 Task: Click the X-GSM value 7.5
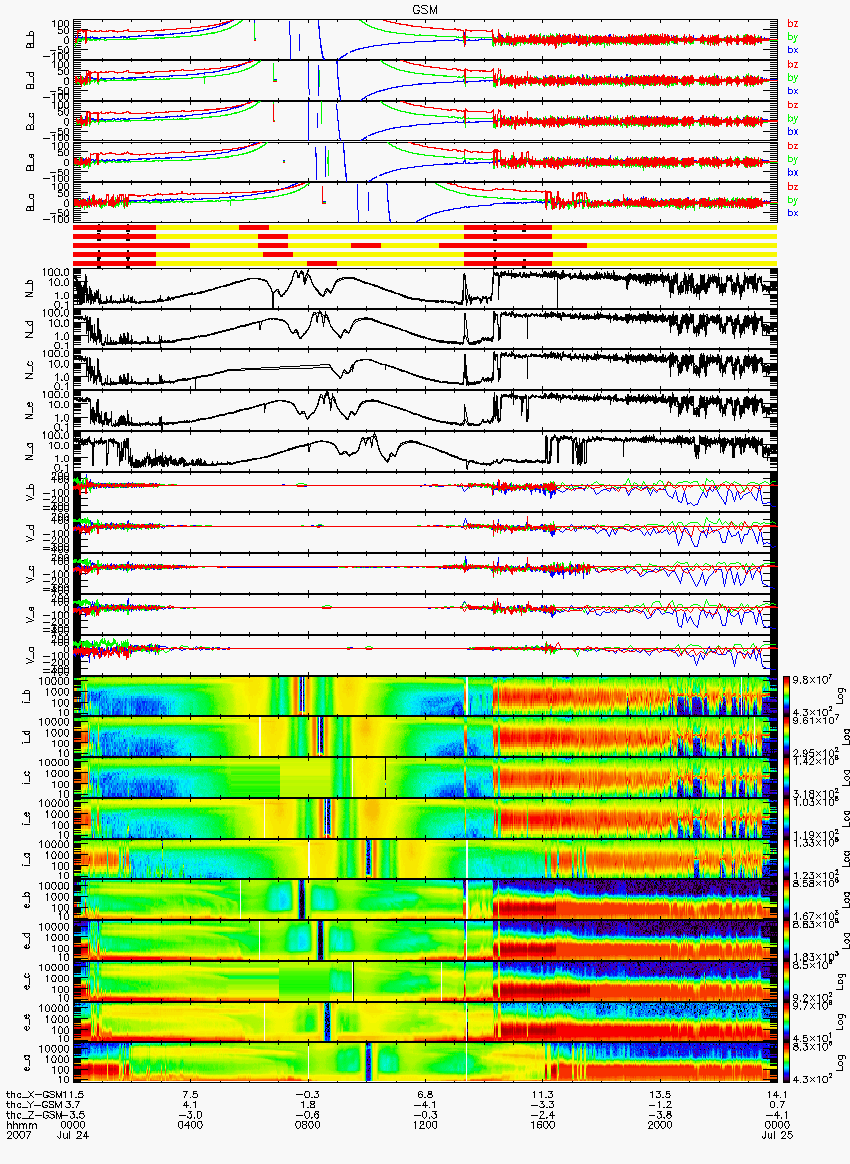tap(190, 1095)
